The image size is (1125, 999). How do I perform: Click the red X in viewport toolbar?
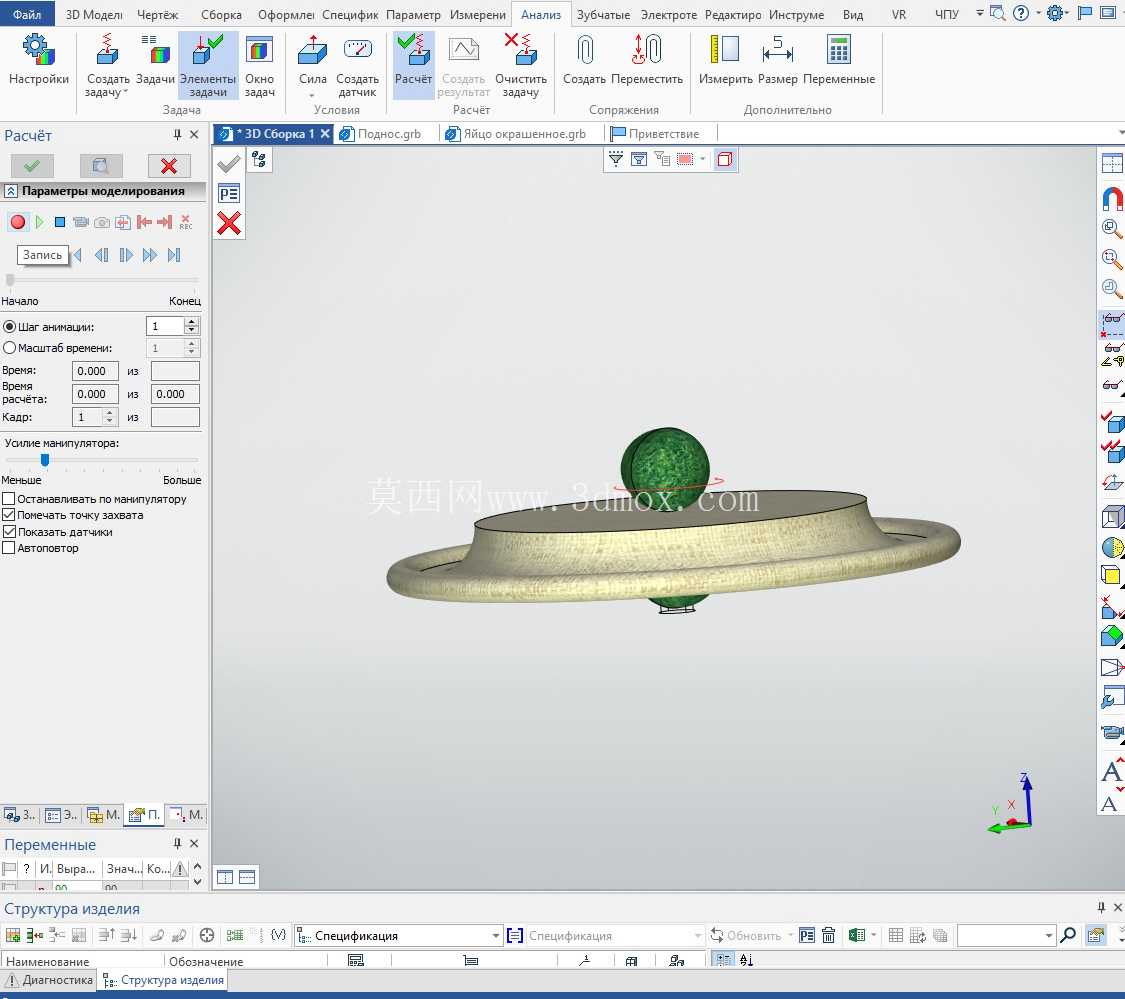click(229, 223)
